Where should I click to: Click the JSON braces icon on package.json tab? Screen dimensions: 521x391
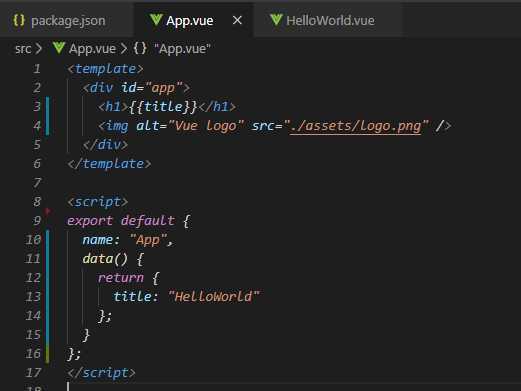(19, 20)
